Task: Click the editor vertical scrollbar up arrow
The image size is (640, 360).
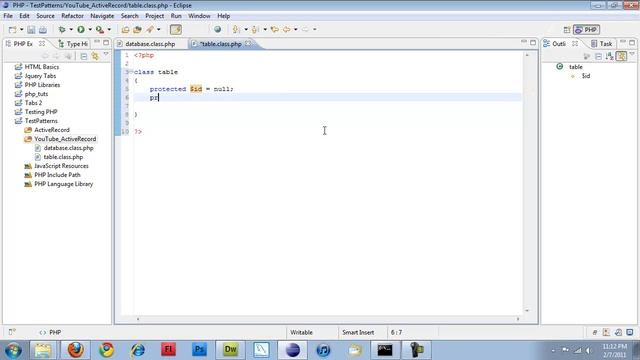Action: [x=527, y=55]
